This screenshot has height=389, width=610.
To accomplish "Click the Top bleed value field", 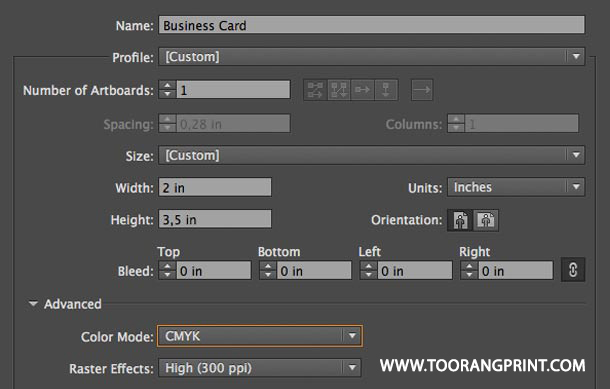I will pos(214,271).
